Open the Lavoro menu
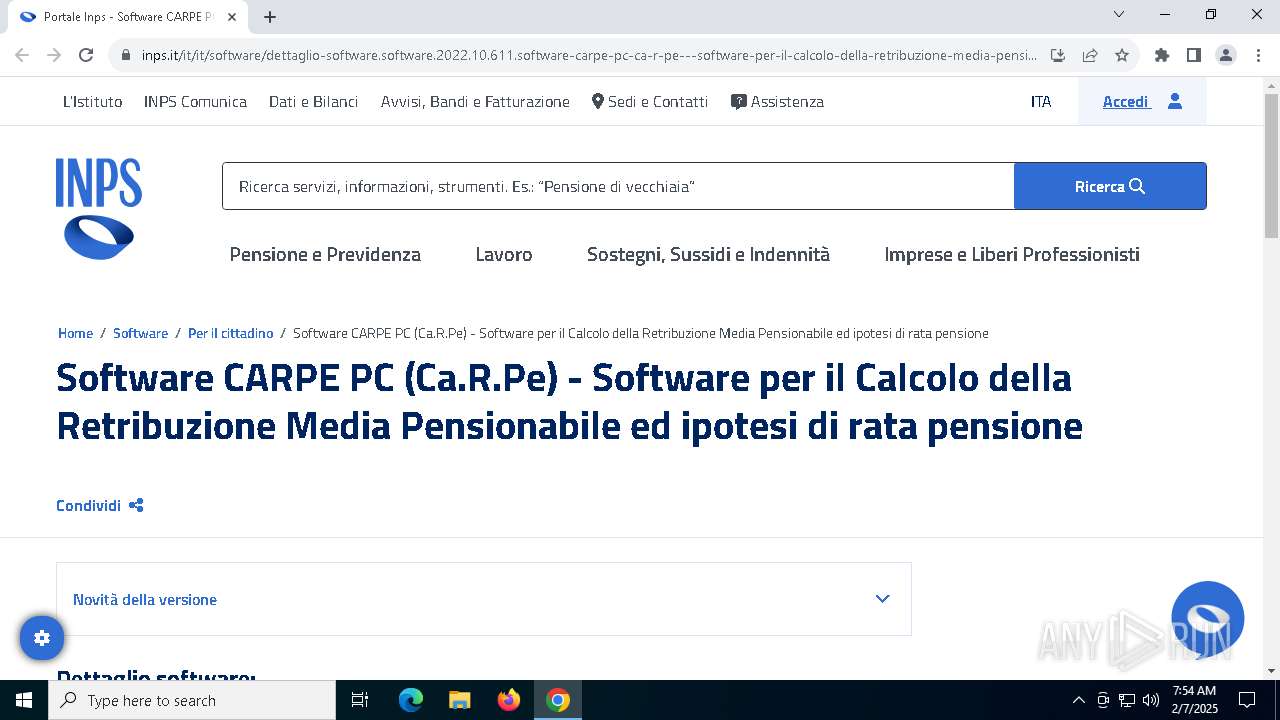 tap(504, 254)
